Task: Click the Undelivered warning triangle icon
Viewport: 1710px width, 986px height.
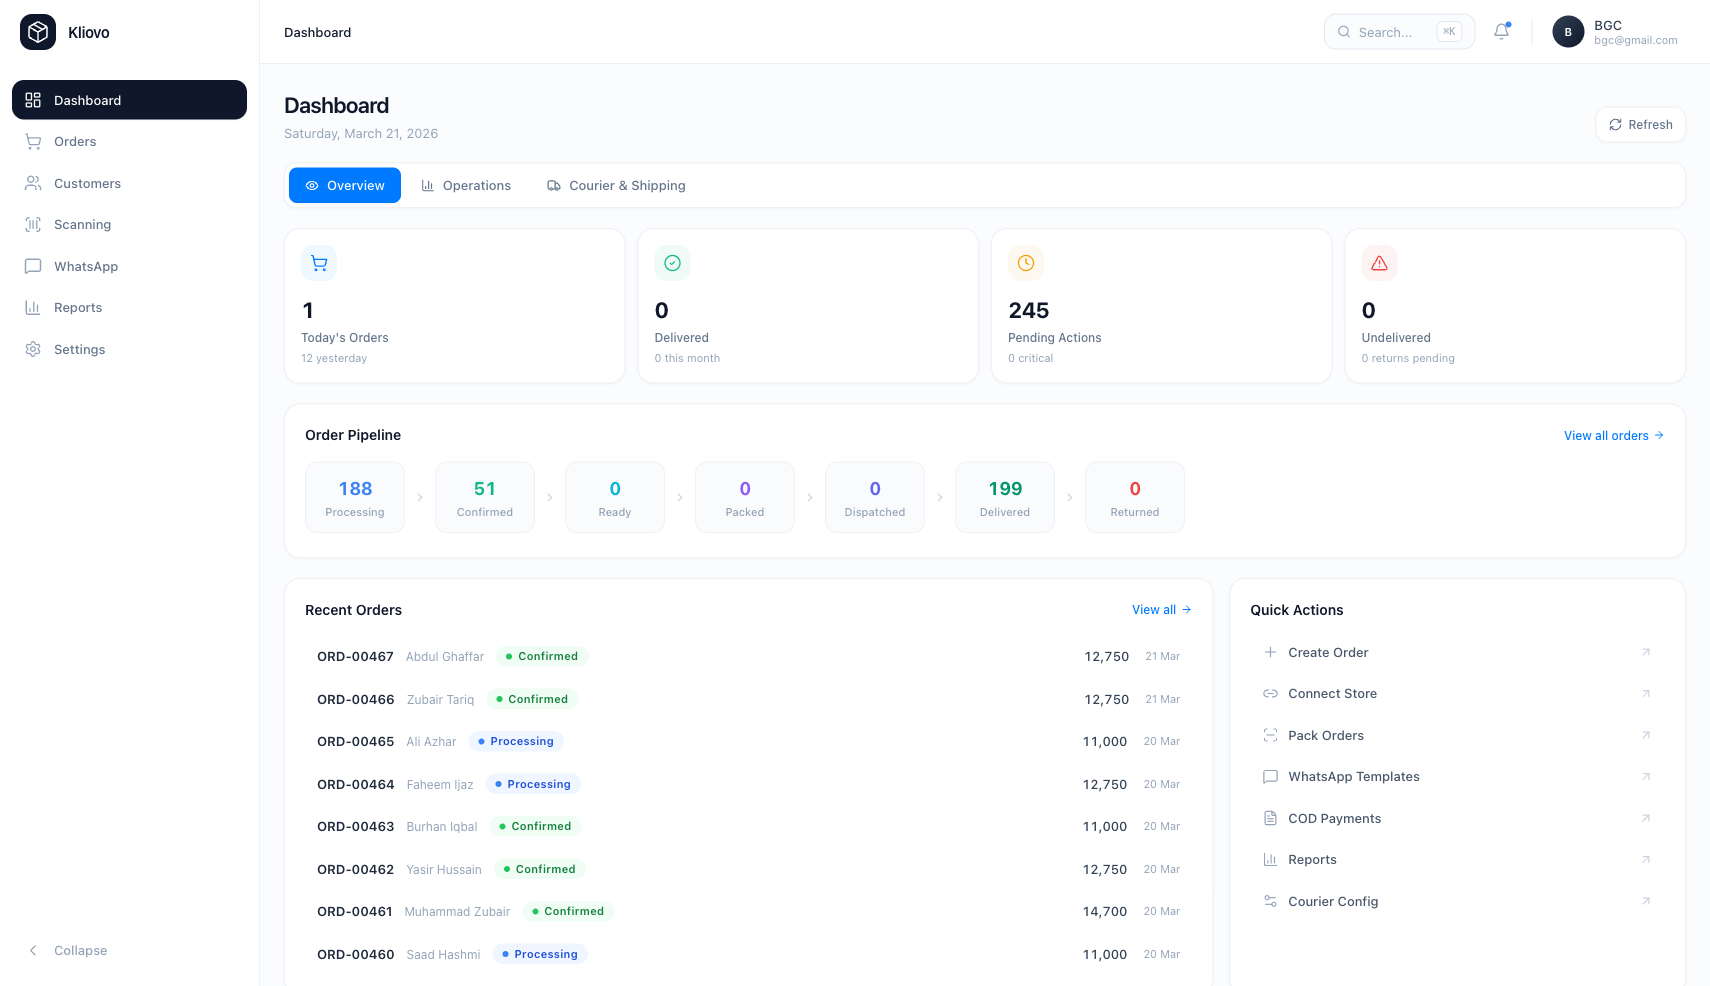Action: tap(1379, 264)
